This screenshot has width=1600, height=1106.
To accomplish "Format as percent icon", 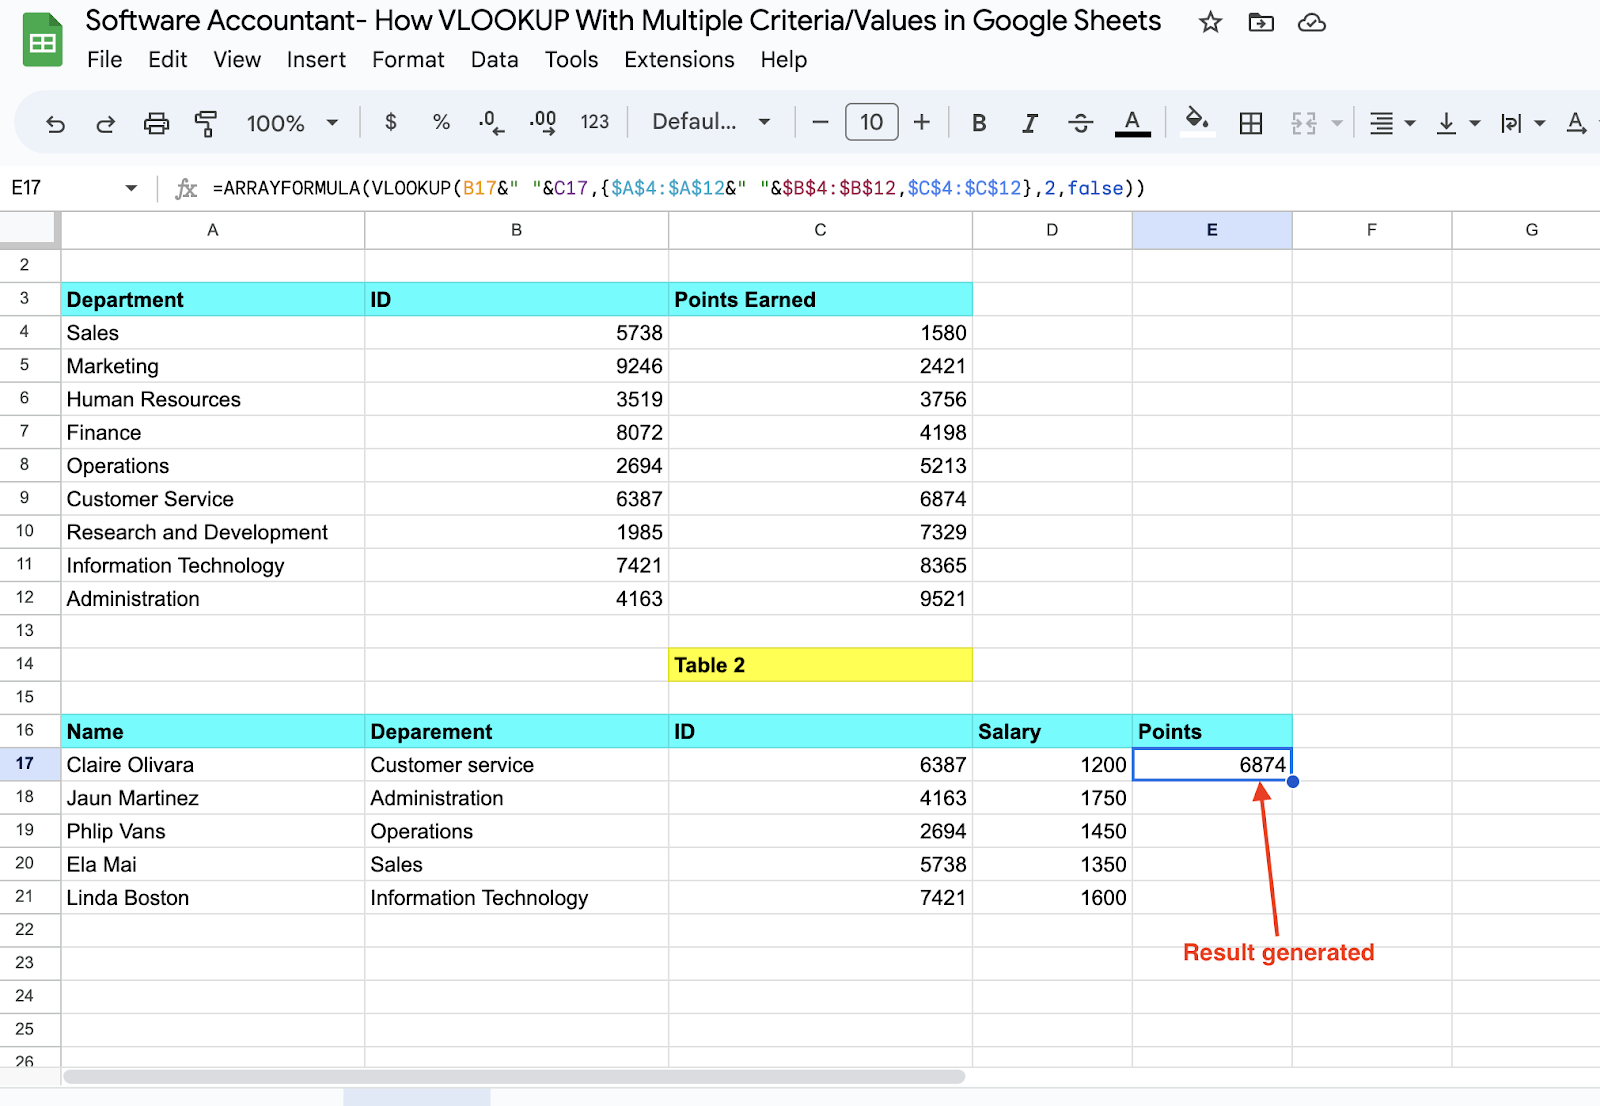I will (x=441, y=122).
